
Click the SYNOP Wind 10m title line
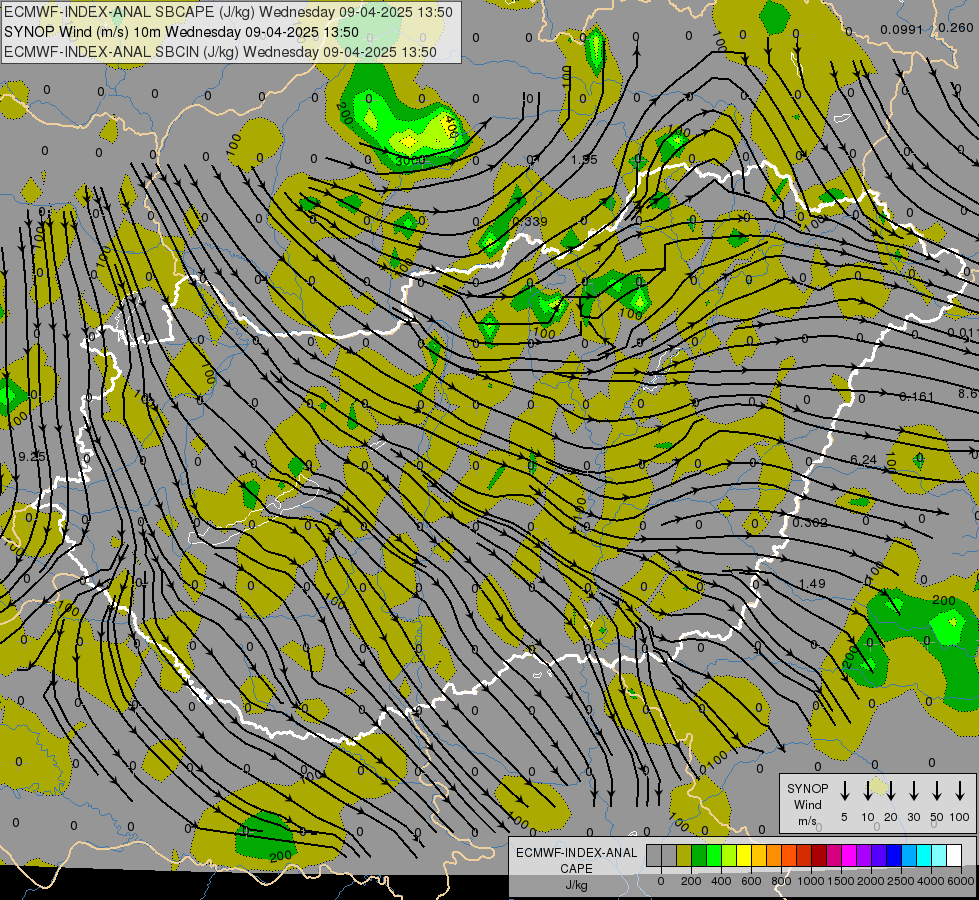tap(181, 32)
